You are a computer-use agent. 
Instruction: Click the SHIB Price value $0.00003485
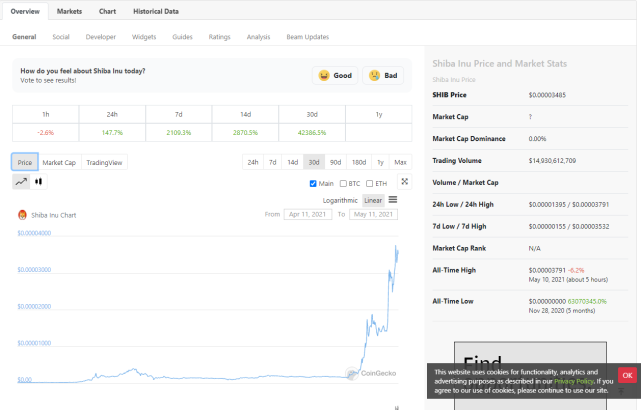pos(547,95)
